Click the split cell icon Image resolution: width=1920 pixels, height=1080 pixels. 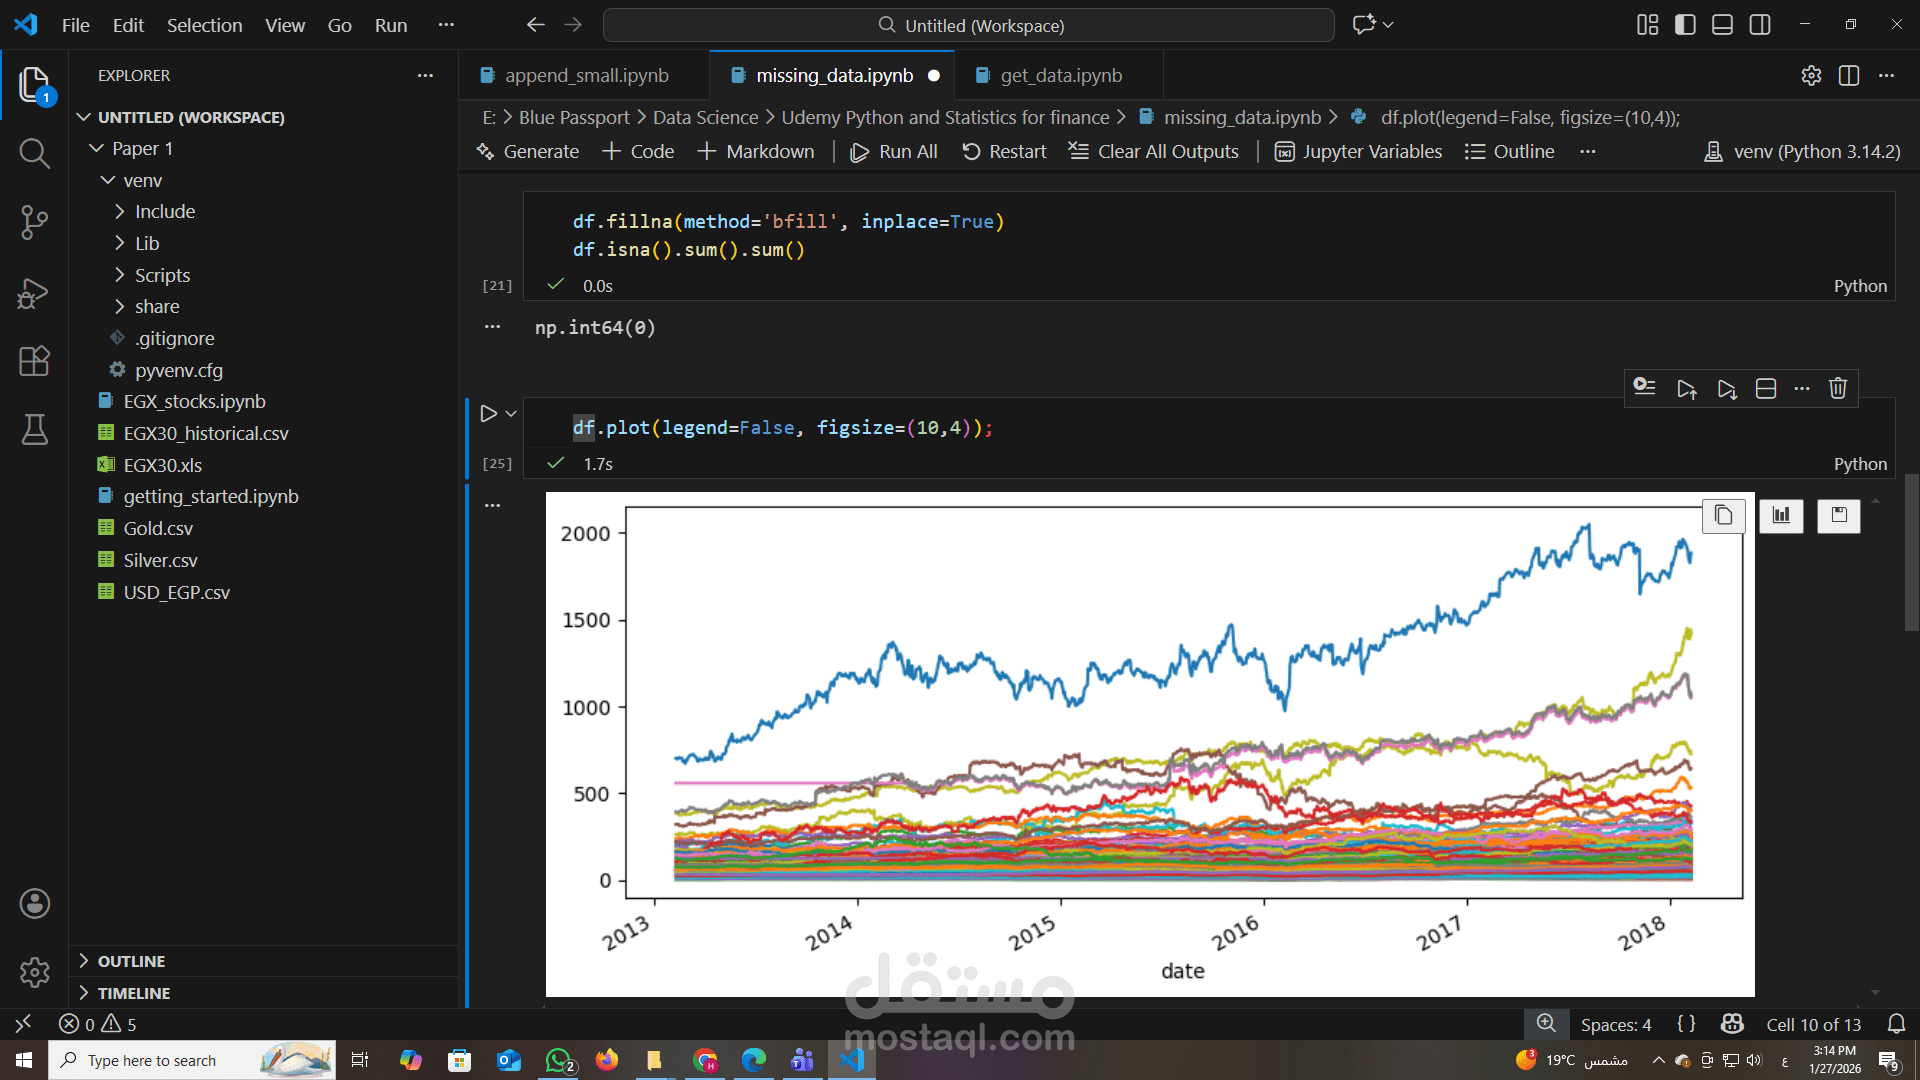point(1766,389)
